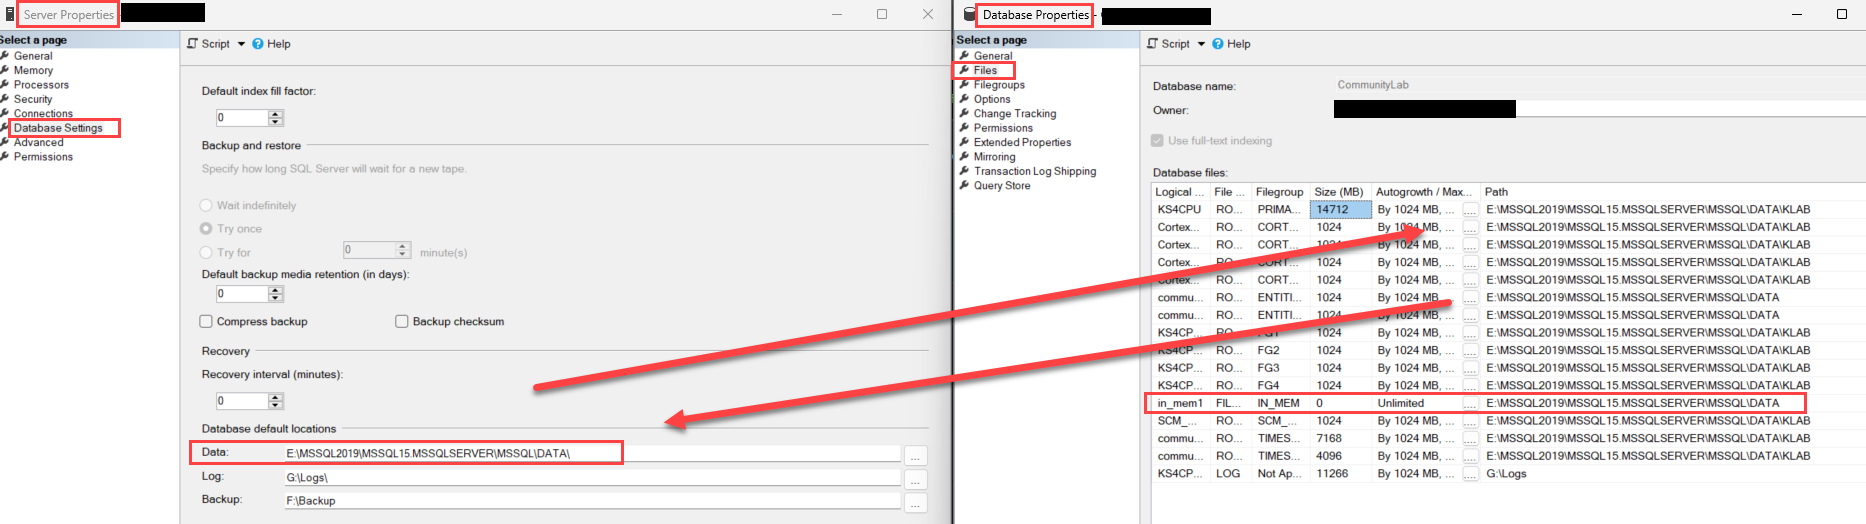Click the Filegroups page wrench icon
The image size is (1866, 524).
tap(964, 85)
